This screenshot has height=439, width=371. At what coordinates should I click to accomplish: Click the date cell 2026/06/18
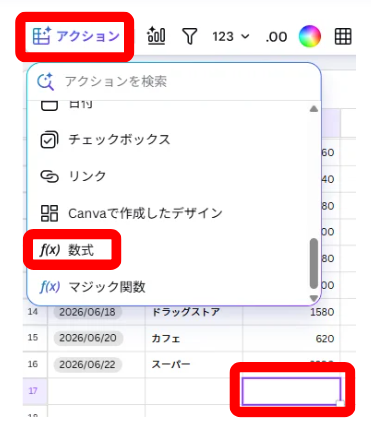(x=87, y=312)
